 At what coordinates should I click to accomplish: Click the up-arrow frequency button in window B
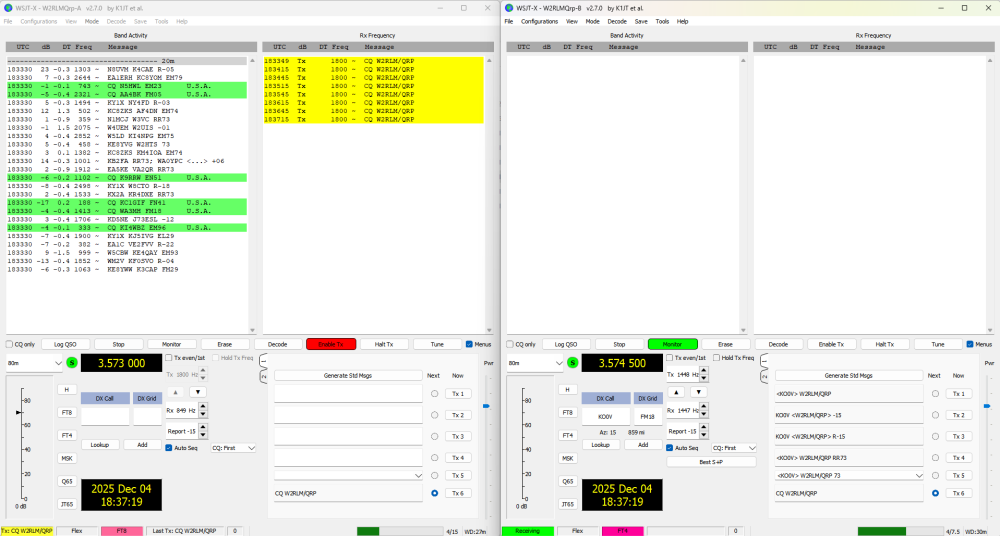(x=676, y=392)
